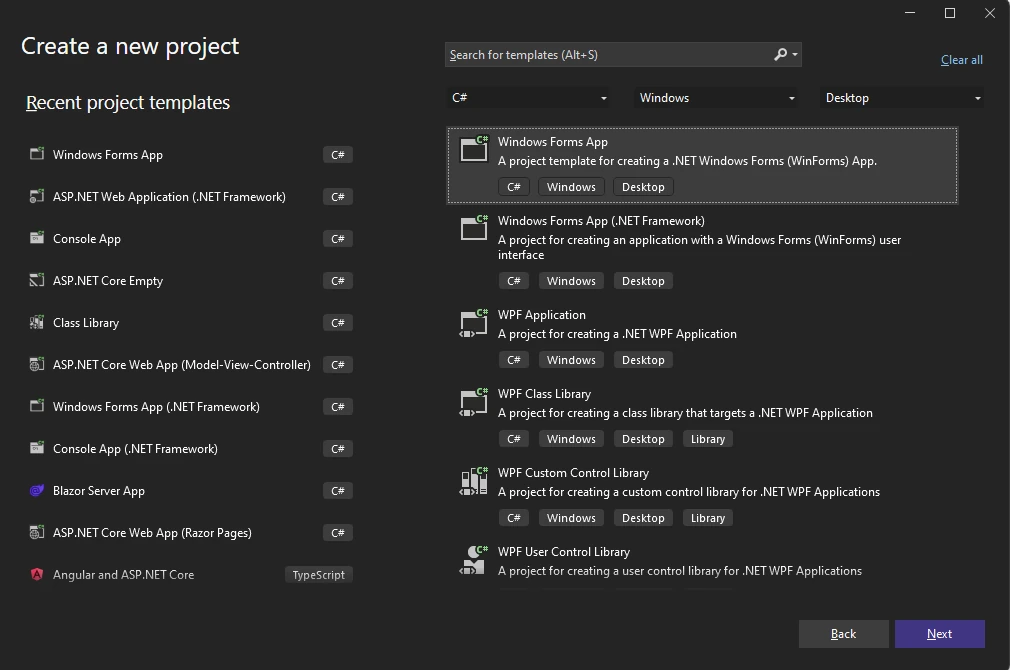Screen dimensions: 1010x670
Task: Click the Next button
Action: tap(939, 633)
